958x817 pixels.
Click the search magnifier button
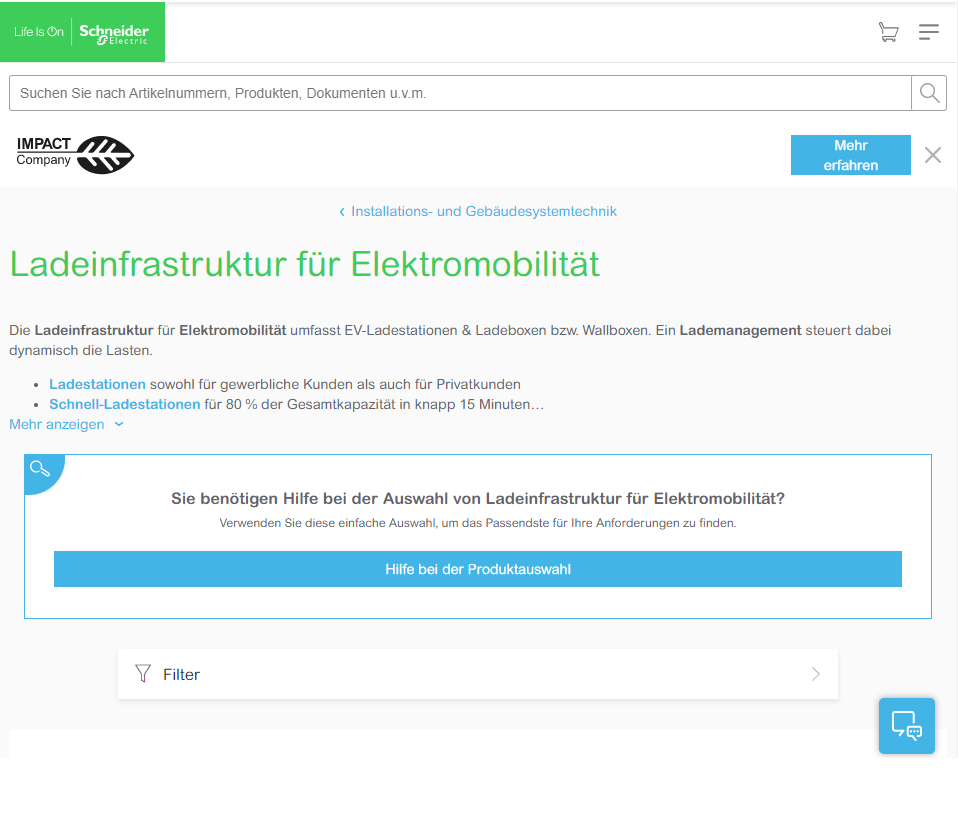pos(929,92)
